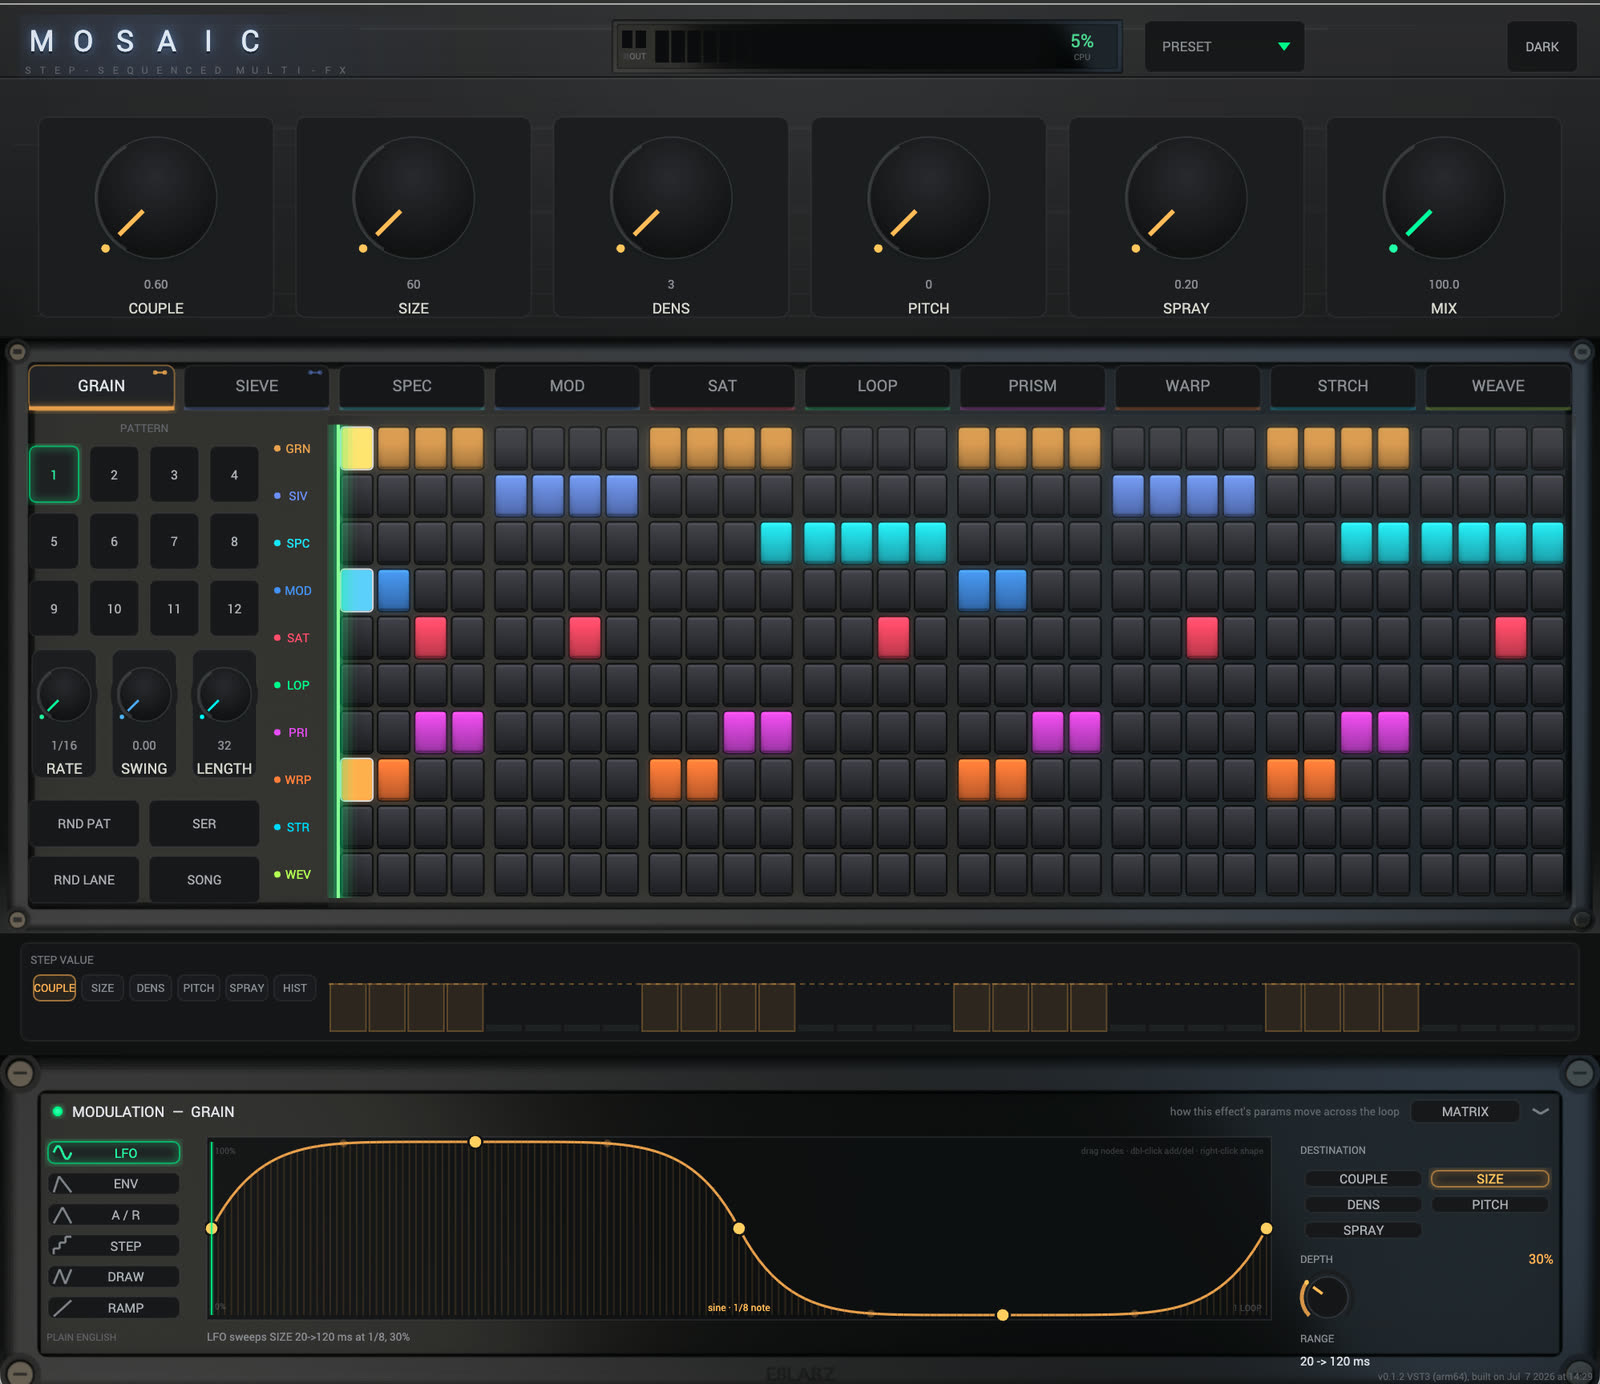Click the link icon on GRAIN tab

pyautogui.click(x=160, y=372)
